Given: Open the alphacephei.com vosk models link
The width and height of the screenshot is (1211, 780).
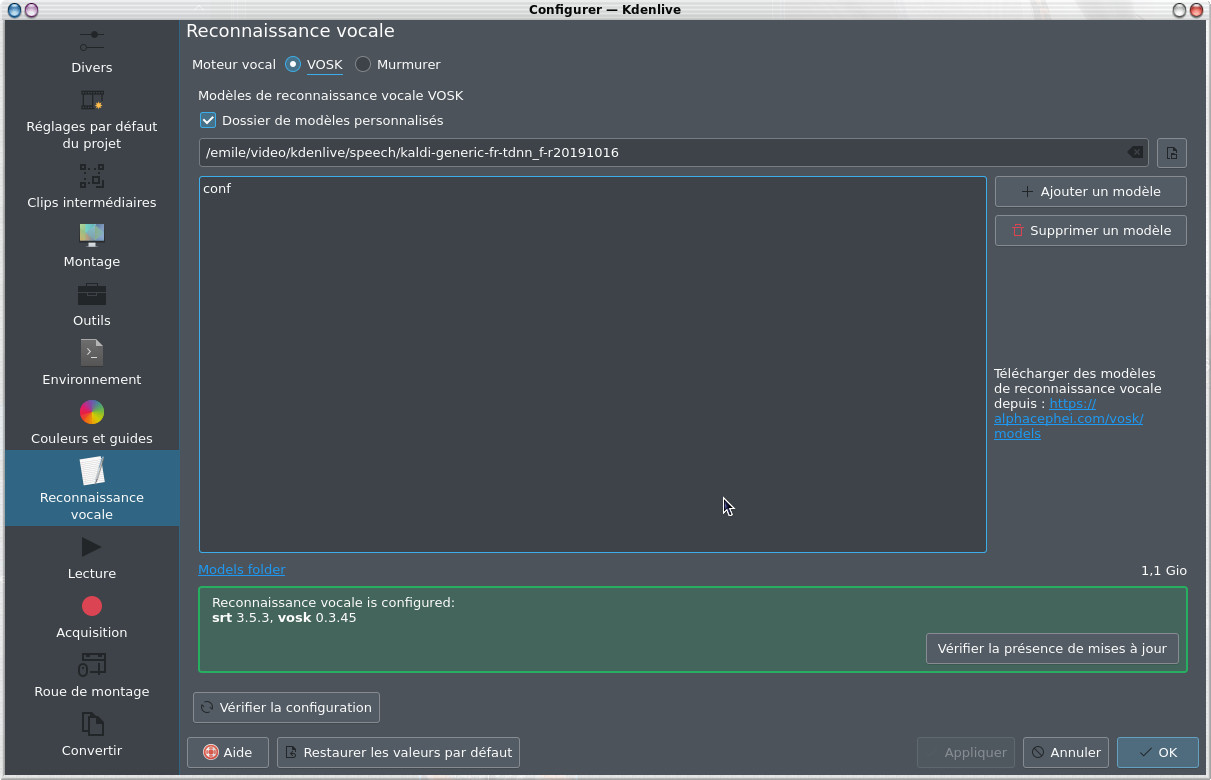Looking at the screenshot, I should click(1069, 419).
